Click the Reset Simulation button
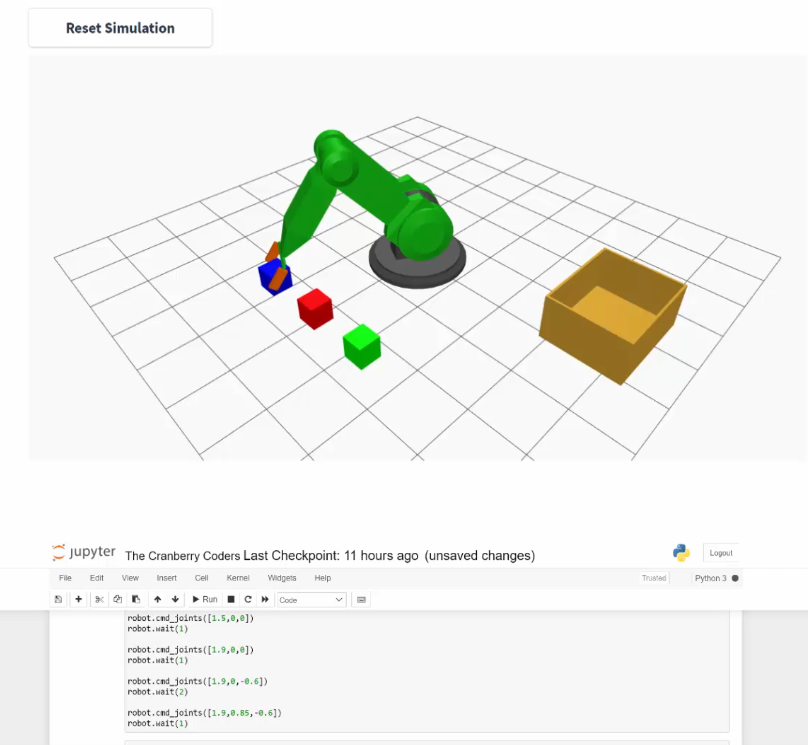808x745 pixels. (x=120, y=28)
